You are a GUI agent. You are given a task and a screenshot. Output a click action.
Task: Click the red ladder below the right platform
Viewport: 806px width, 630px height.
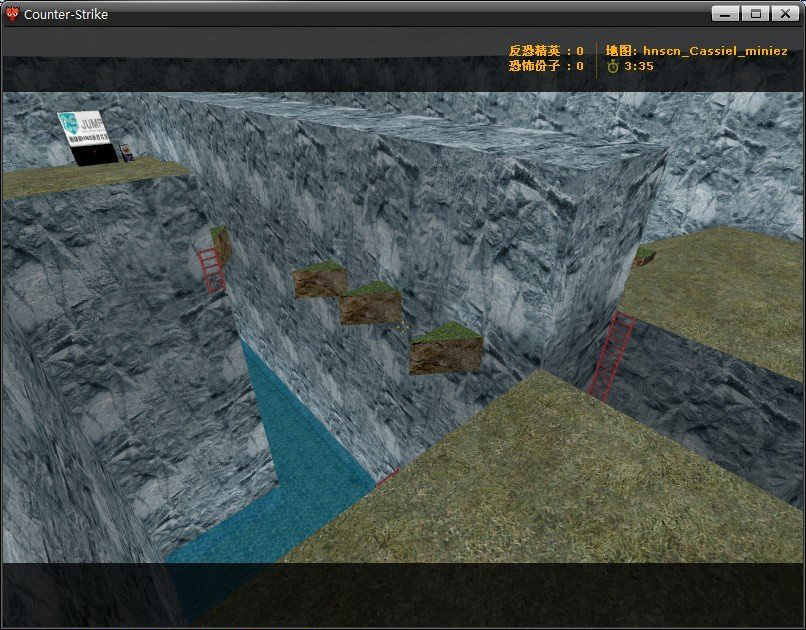612,356
